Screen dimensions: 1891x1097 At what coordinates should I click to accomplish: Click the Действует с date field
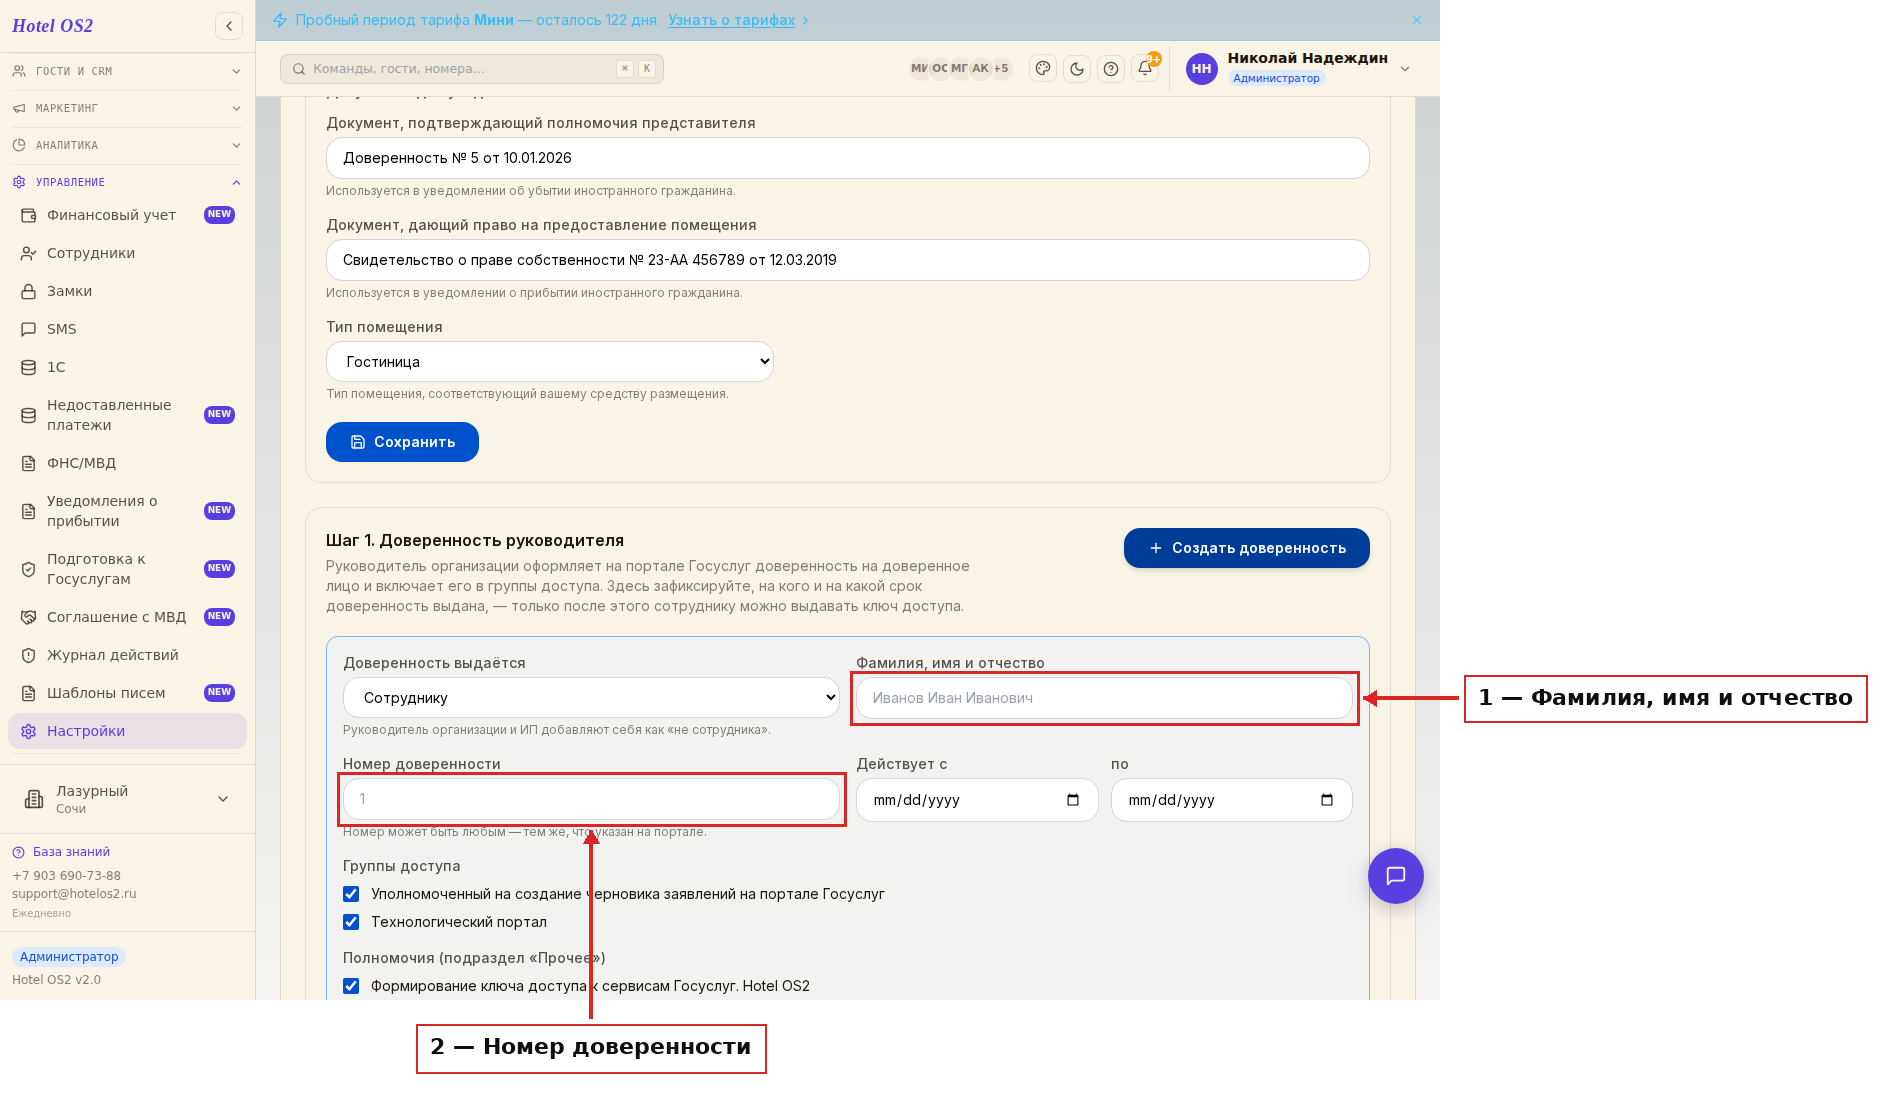(977, 800)
